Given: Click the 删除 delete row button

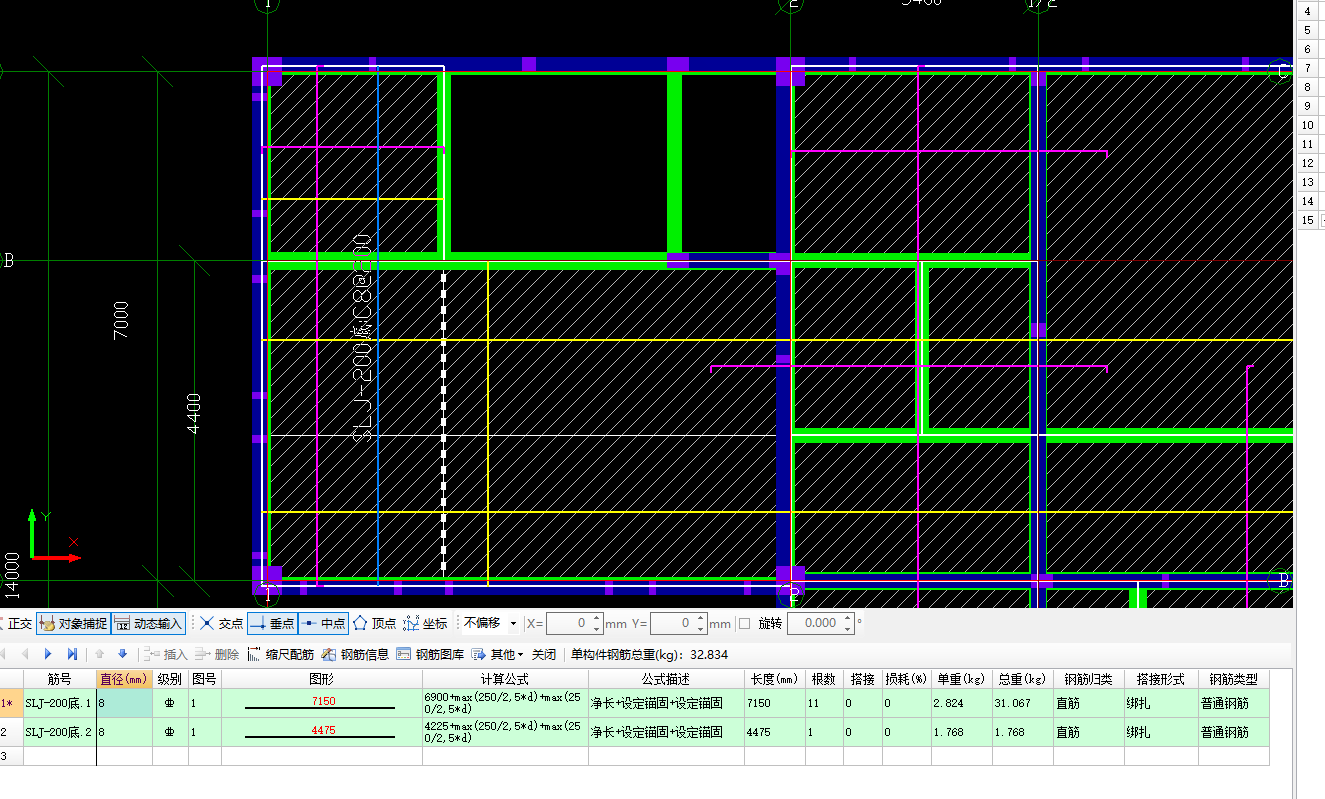Looking at the screenshot, I should point(217,654).
